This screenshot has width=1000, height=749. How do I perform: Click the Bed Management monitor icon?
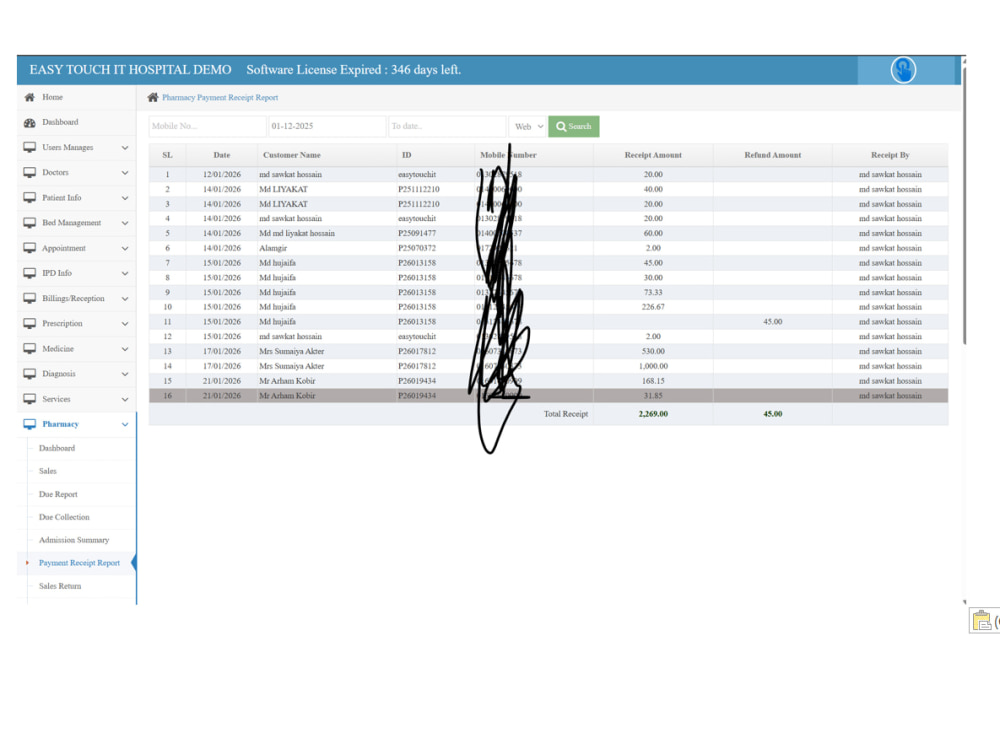29,223
